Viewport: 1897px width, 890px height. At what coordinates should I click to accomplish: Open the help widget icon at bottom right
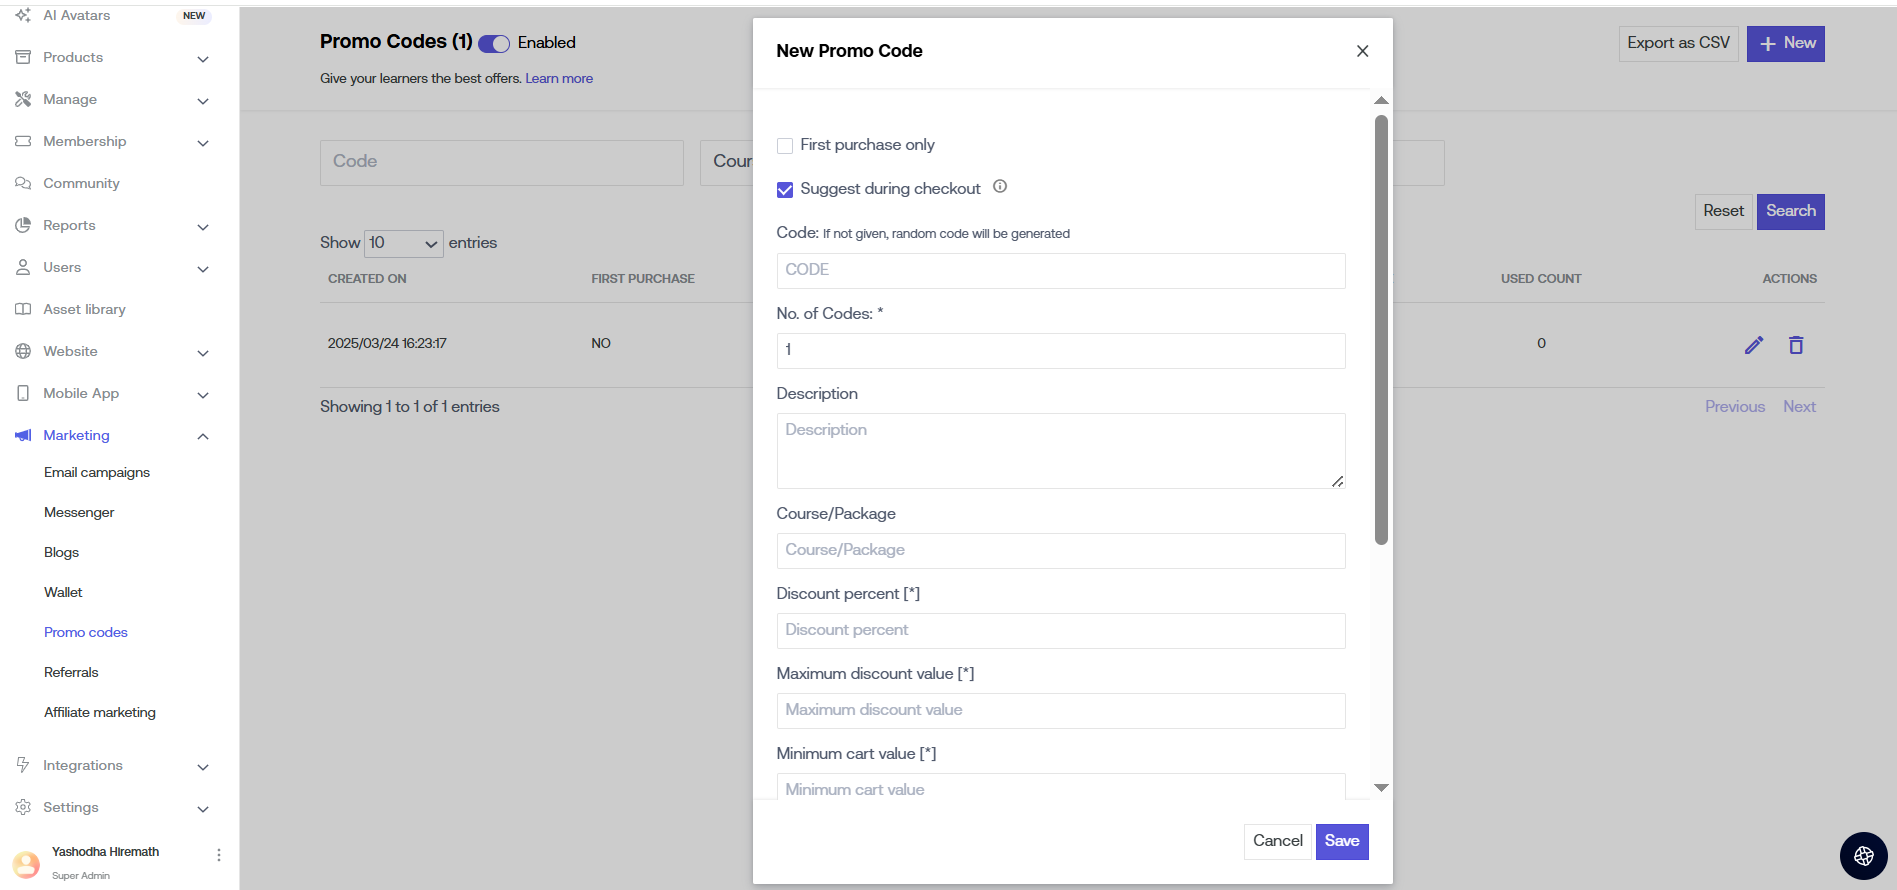coord(1863,856)
